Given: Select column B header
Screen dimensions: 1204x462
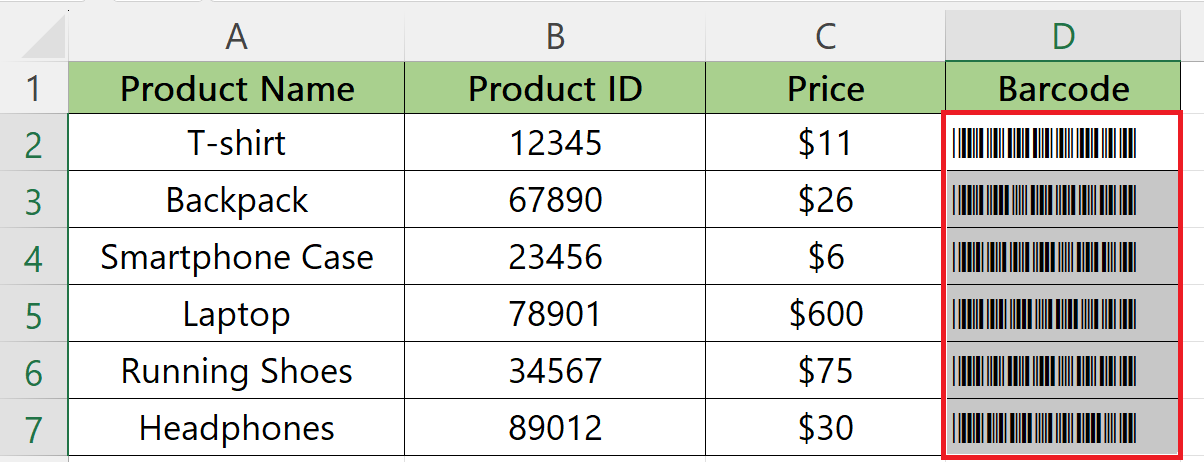Looking at the screenshot, I should click(555, 37).
